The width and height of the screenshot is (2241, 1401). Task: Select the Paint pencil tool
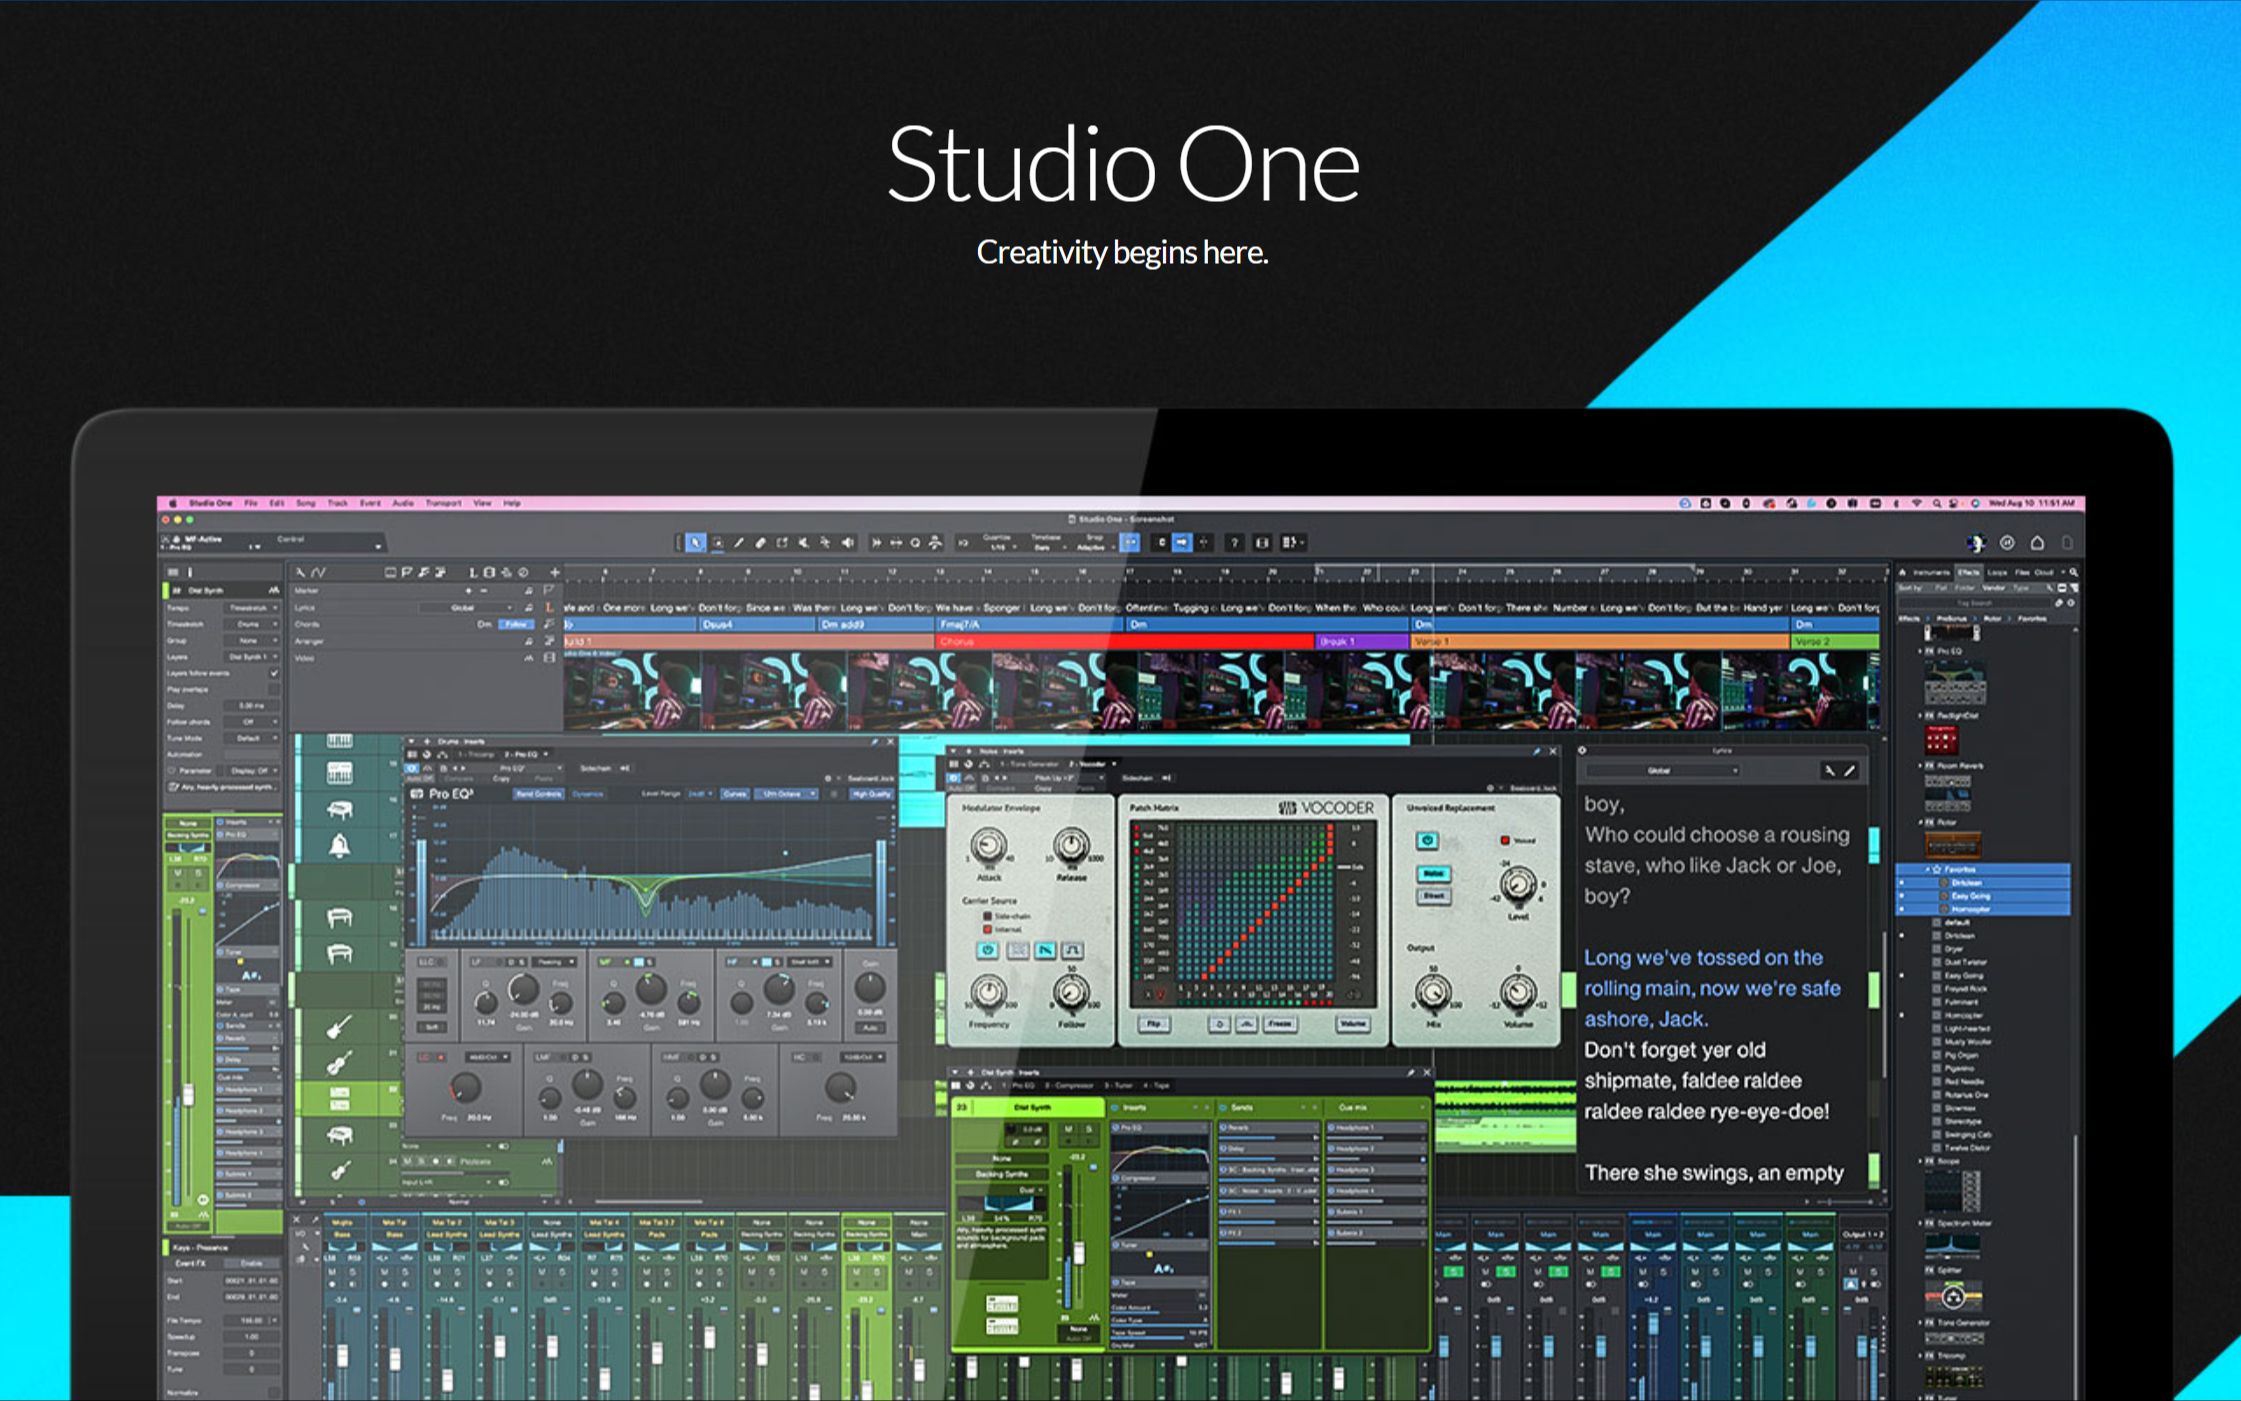click(739, 543)
